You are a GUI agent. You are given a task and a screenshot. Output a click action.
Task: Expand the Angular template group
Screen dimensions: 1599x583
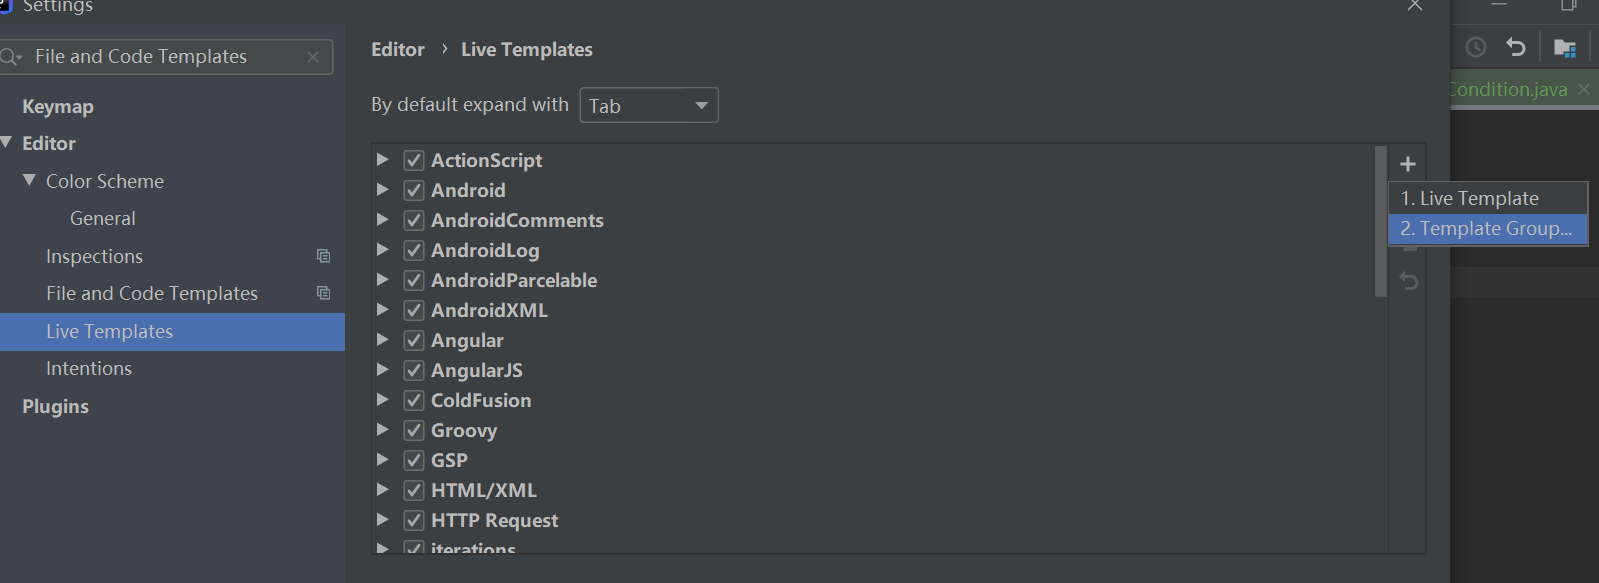382,339
